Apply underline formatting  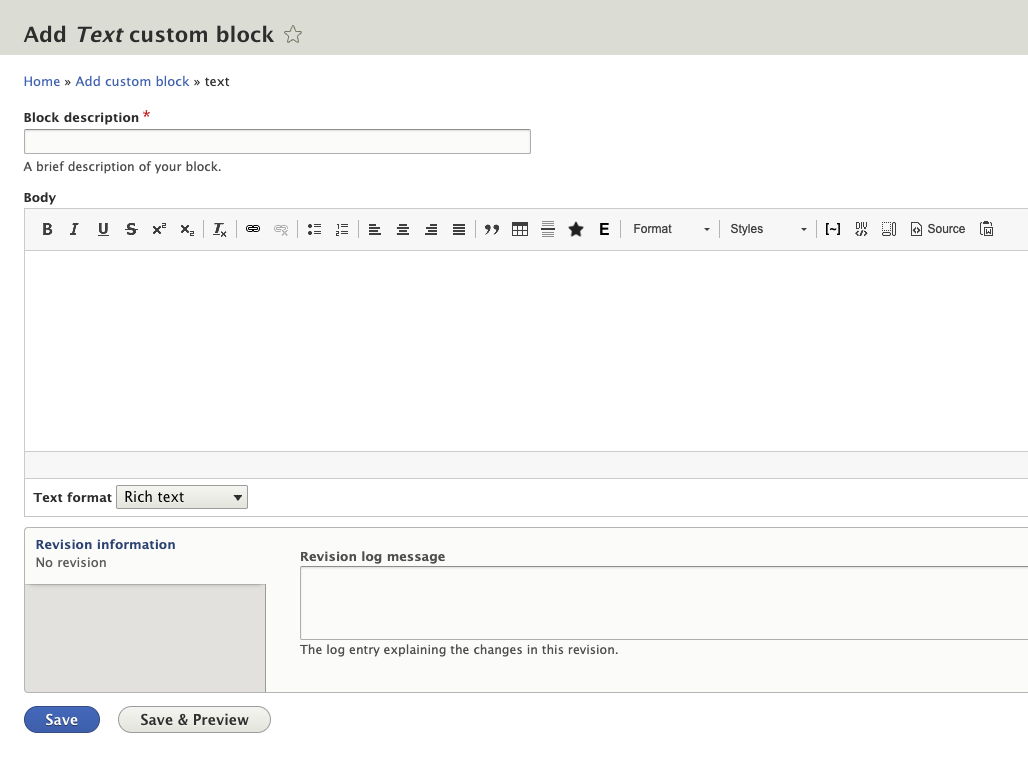click(x=103, y=229)
